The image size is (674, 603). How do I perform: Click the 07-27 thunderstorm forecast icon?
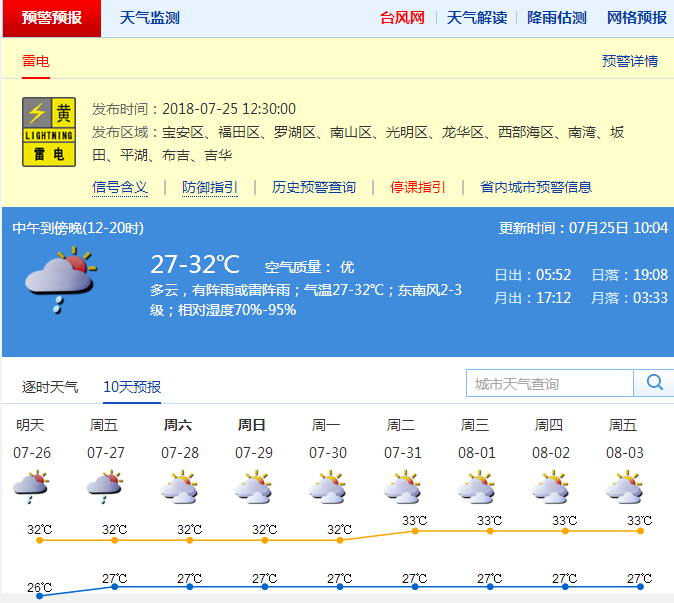pyautogui.click(x=105, y=489)
